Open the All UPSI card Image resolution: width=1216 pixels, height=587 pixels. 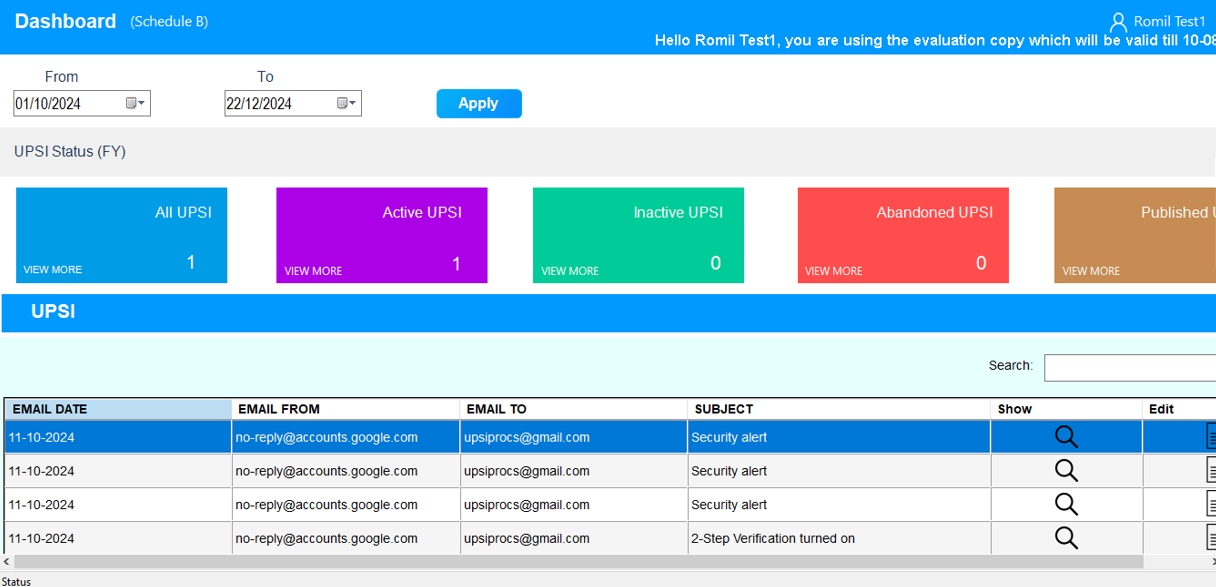[121, 235]
